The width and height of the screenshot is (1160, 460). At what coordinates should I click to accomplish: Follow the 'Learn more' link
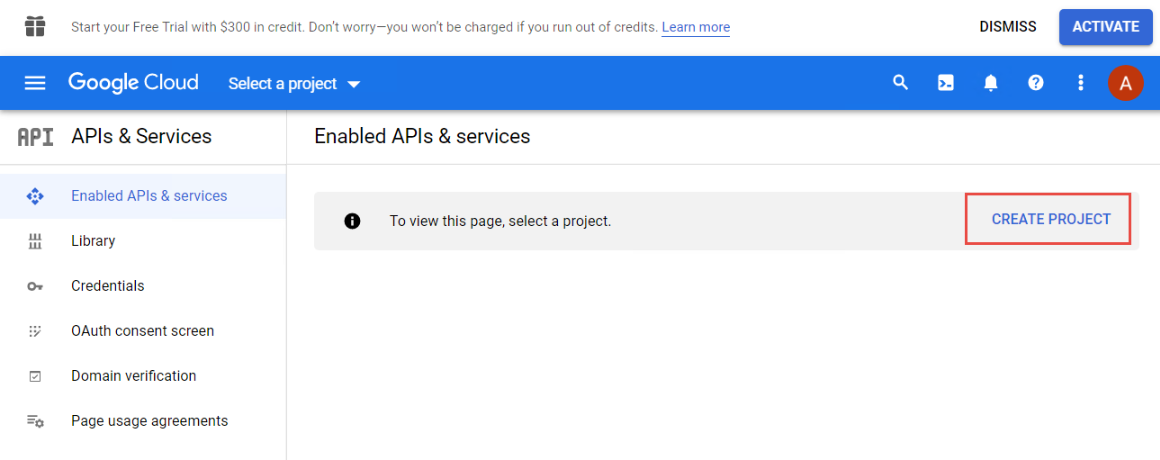pyautogui.click(x=695, y=27)
